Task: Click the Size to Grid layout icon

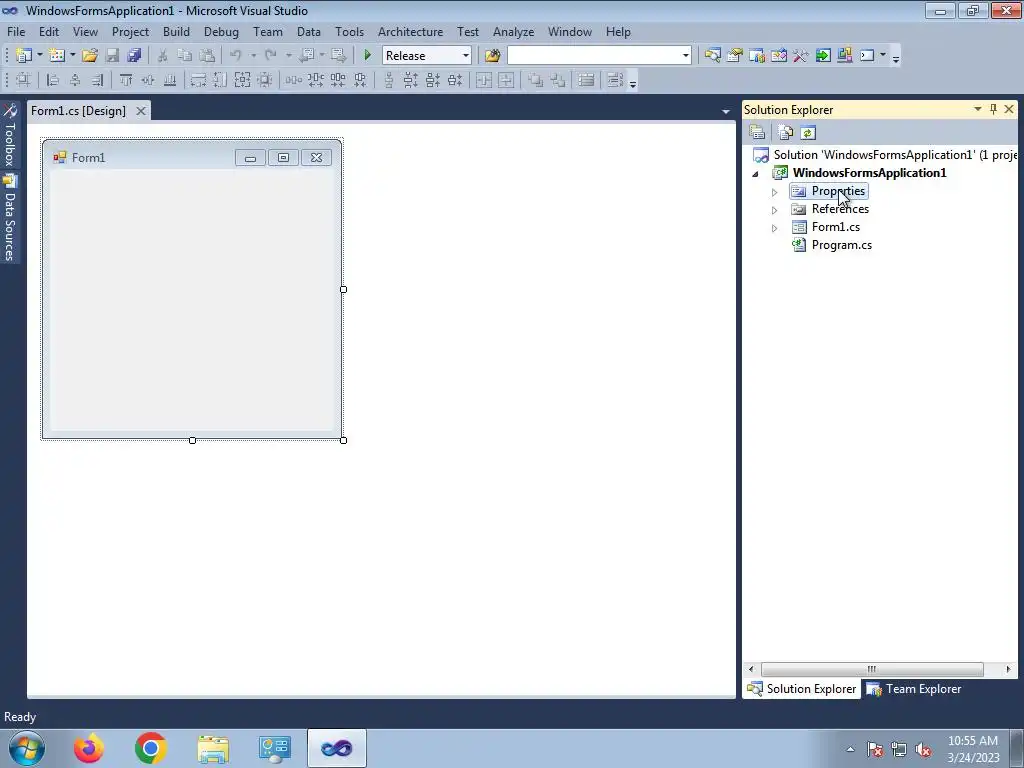Action: point(264,80)
